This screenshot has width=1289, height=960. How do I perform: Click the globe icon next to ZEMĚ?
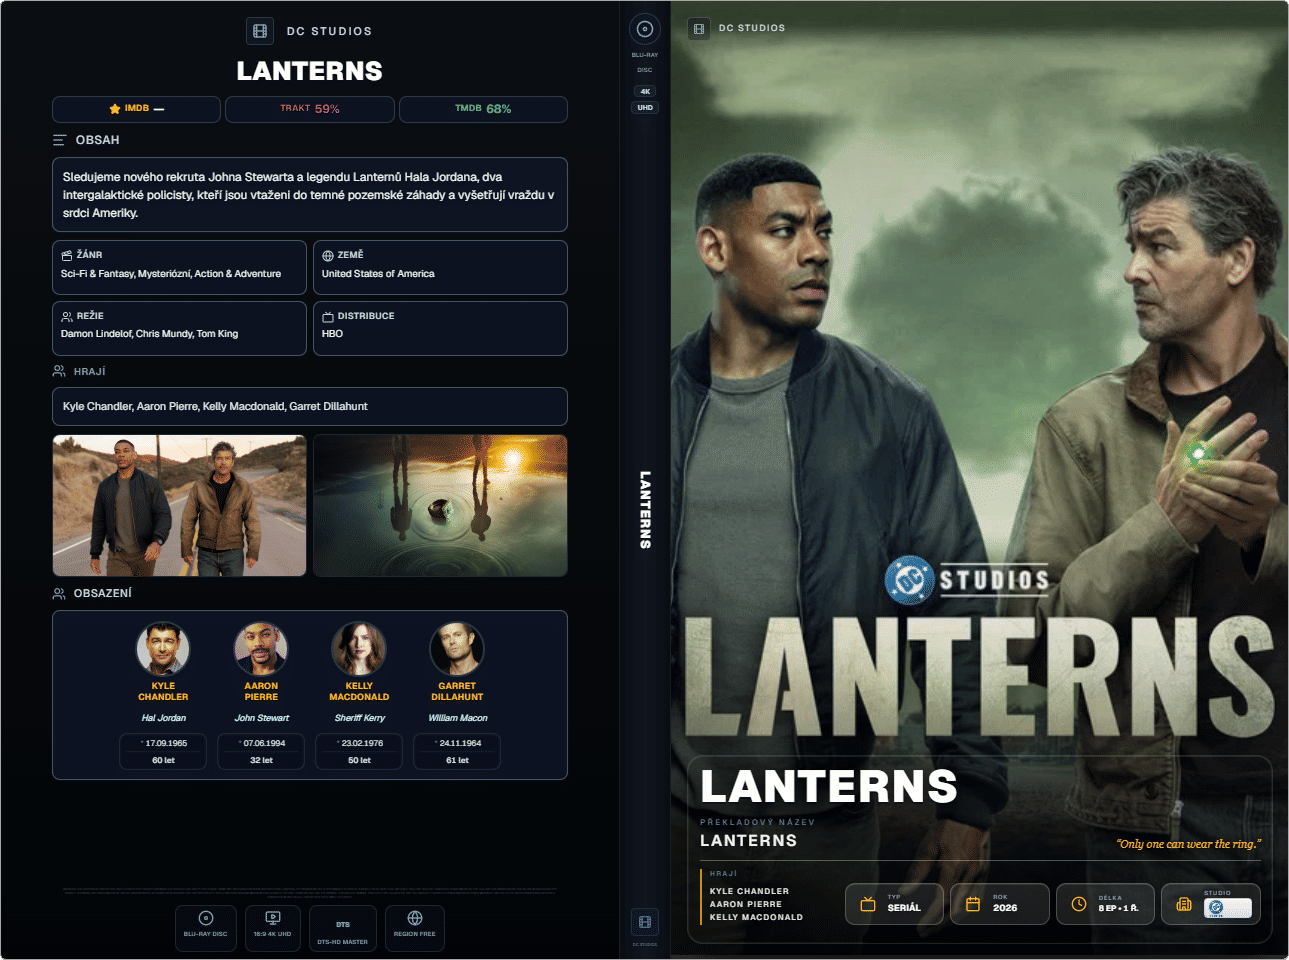(328, 255)
